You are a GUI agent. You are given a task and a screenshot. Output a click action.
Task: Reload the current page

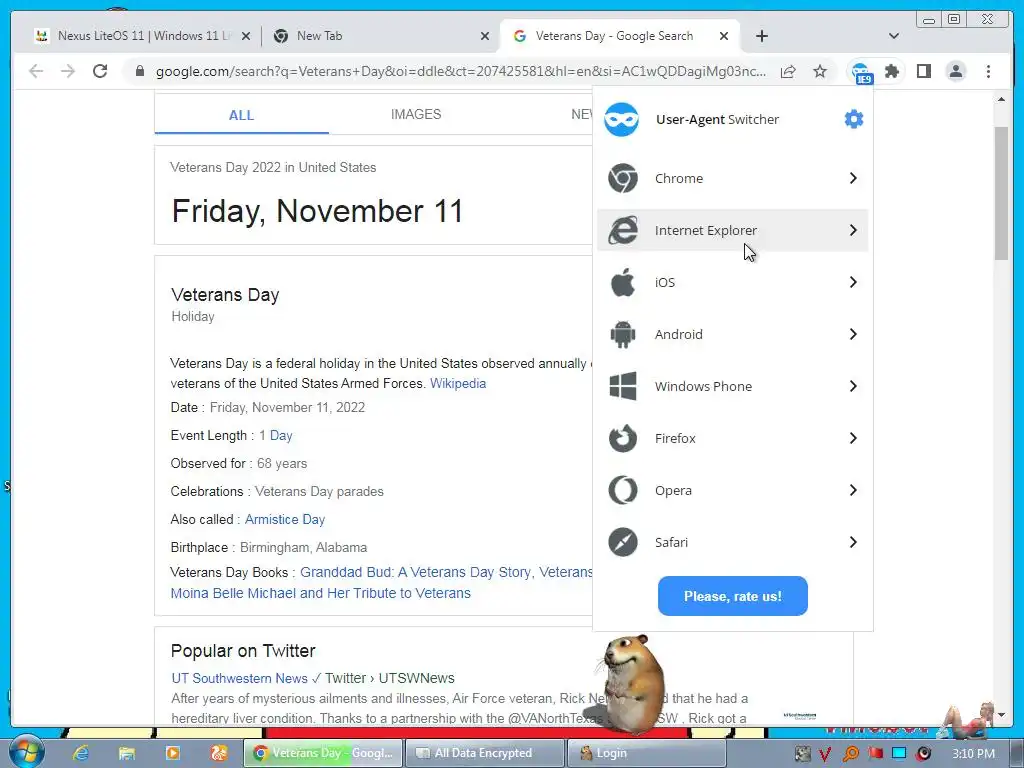tap(100, 71)
